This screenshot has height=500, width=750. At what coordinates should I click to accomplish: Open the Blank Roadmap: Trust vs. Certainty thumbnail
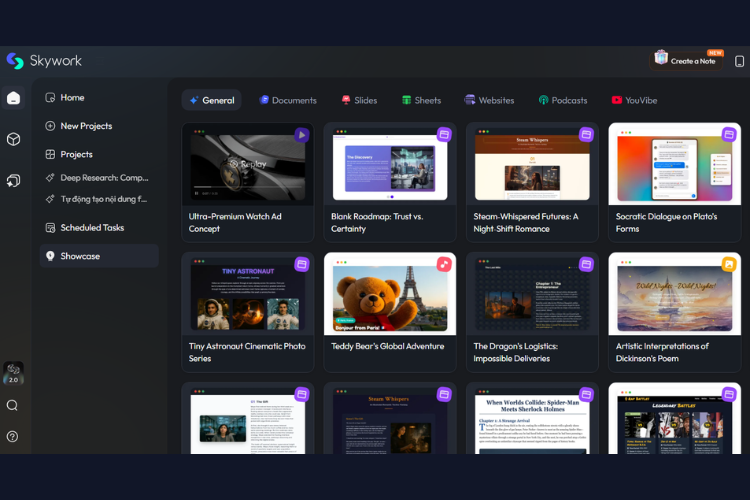click(x=390, y=164)
